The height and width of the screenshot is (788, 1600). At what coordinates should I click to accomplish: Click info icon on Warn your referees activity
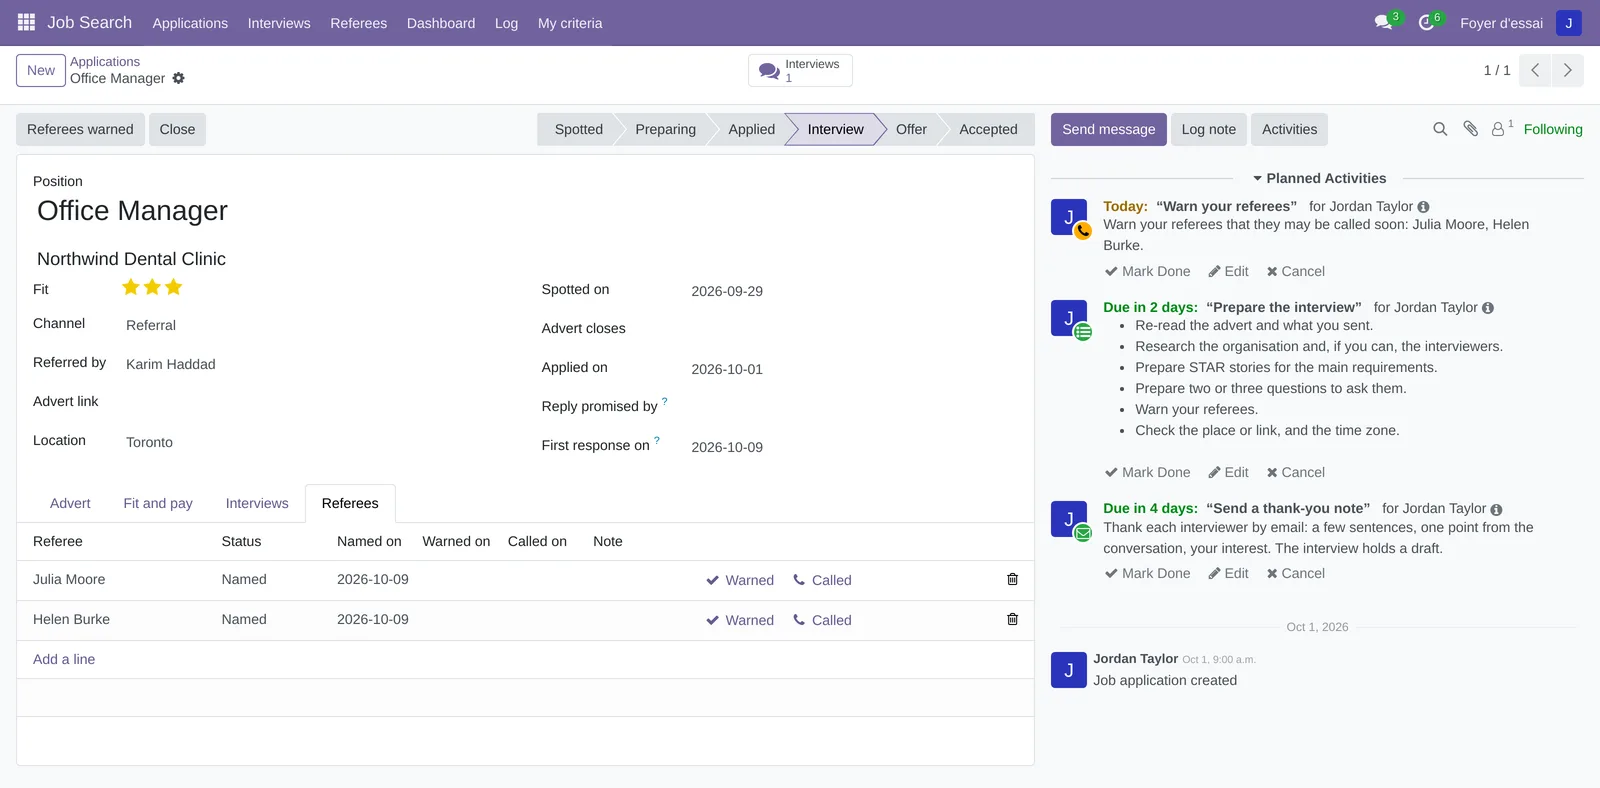click(1423, 207)
